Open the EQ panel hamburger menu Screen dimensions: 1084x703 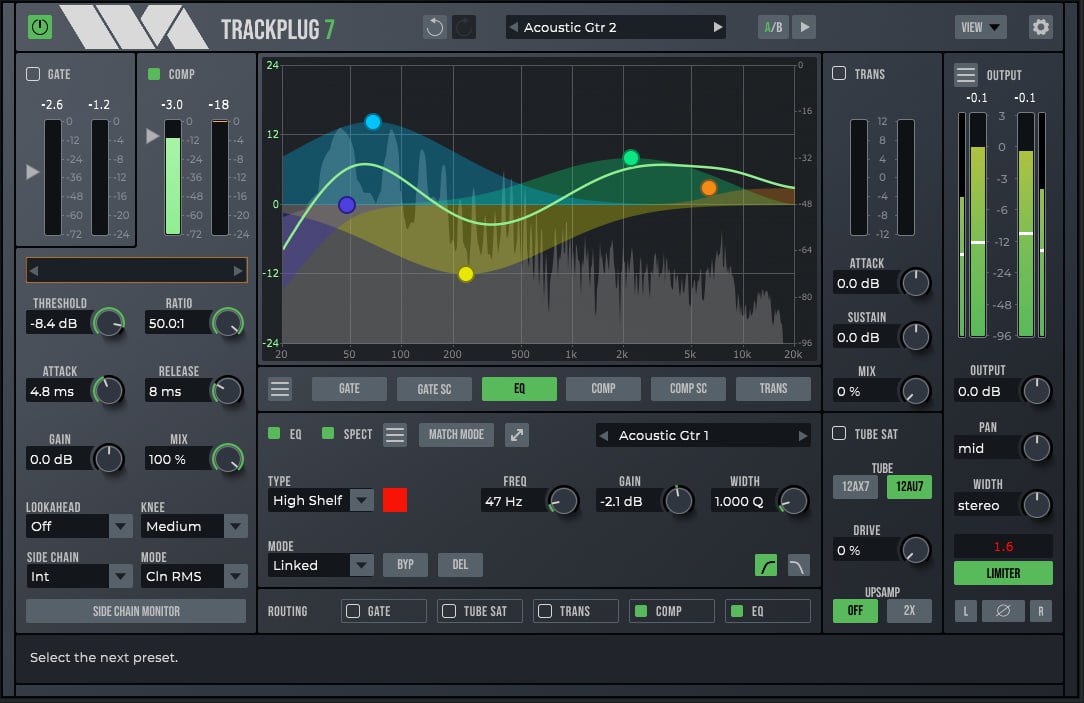pyautogui.click(x=395, y=435)
